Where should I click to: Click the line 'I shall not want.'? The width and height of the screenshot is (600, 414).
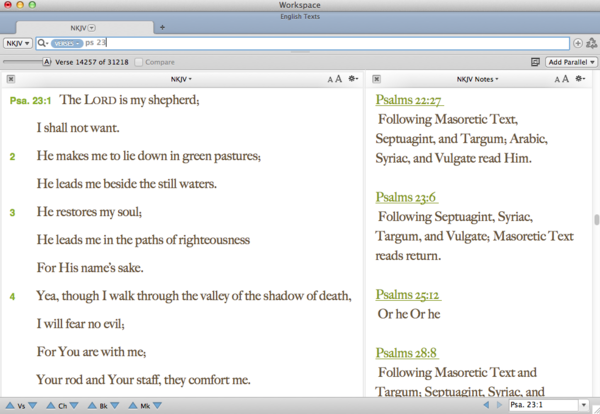tap(78, 128)
